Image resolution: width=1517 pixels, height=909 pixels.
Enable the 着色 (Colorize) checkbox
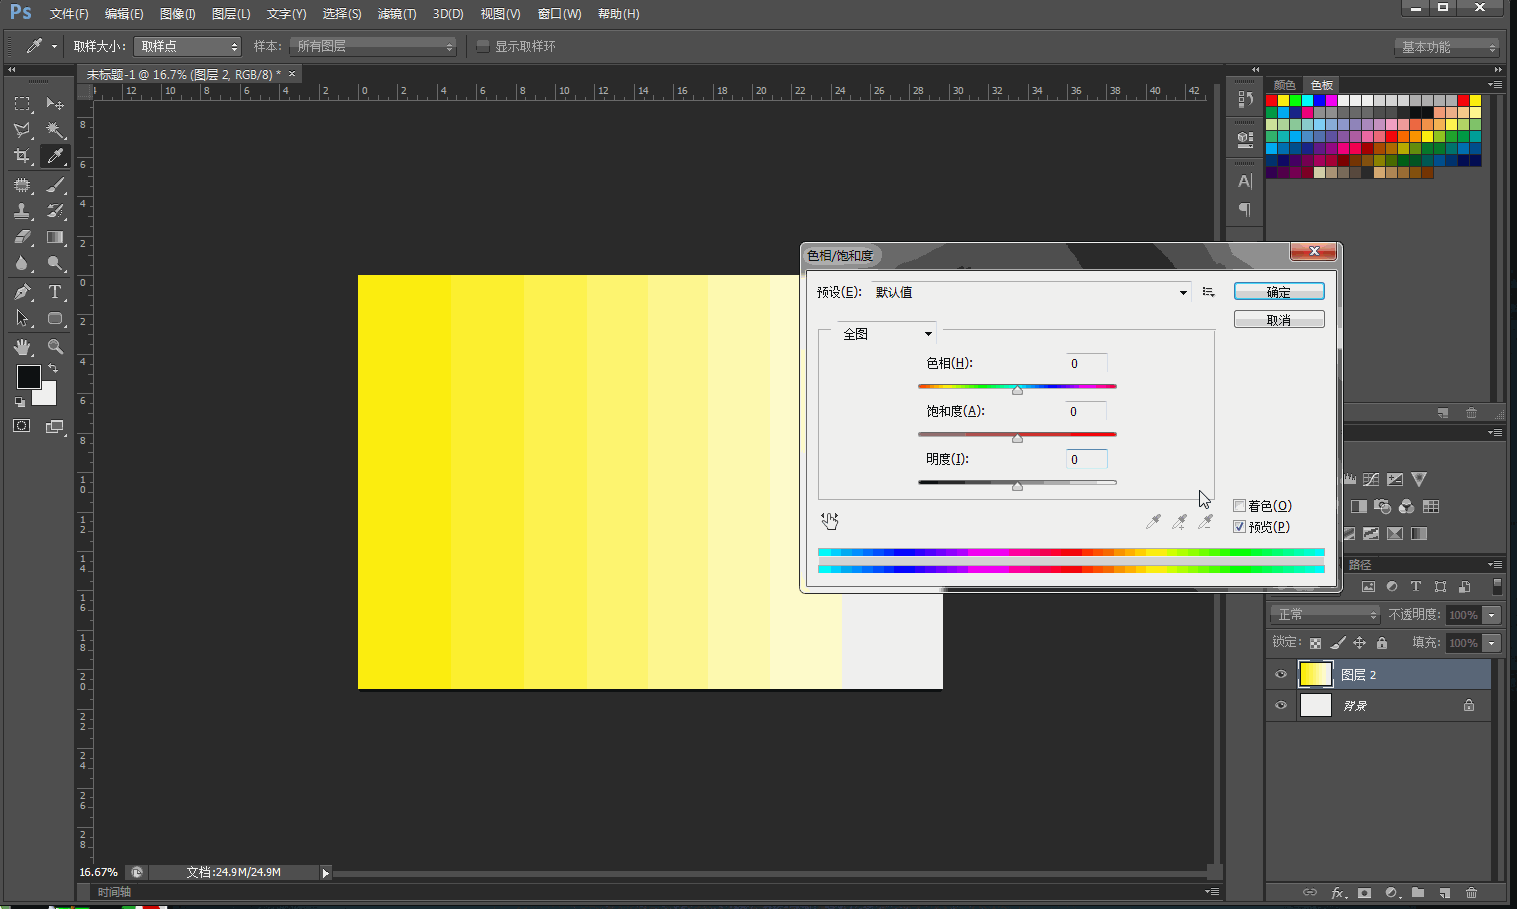point(1240,506)
